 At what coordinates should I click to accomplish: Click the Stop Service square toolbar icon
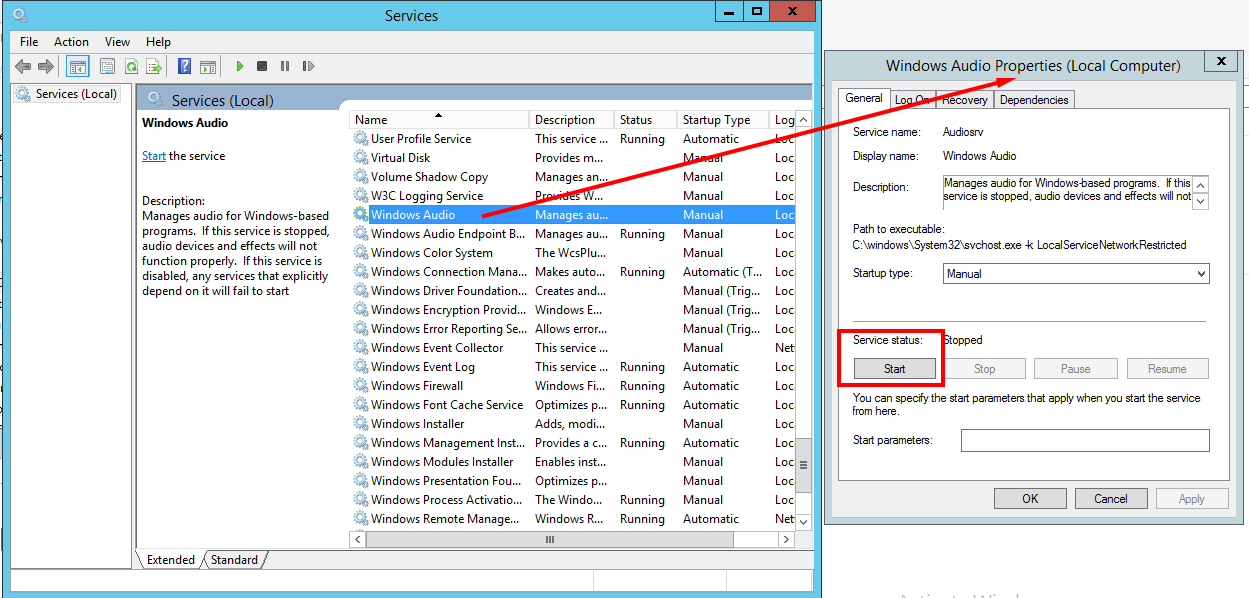[262, 67]
